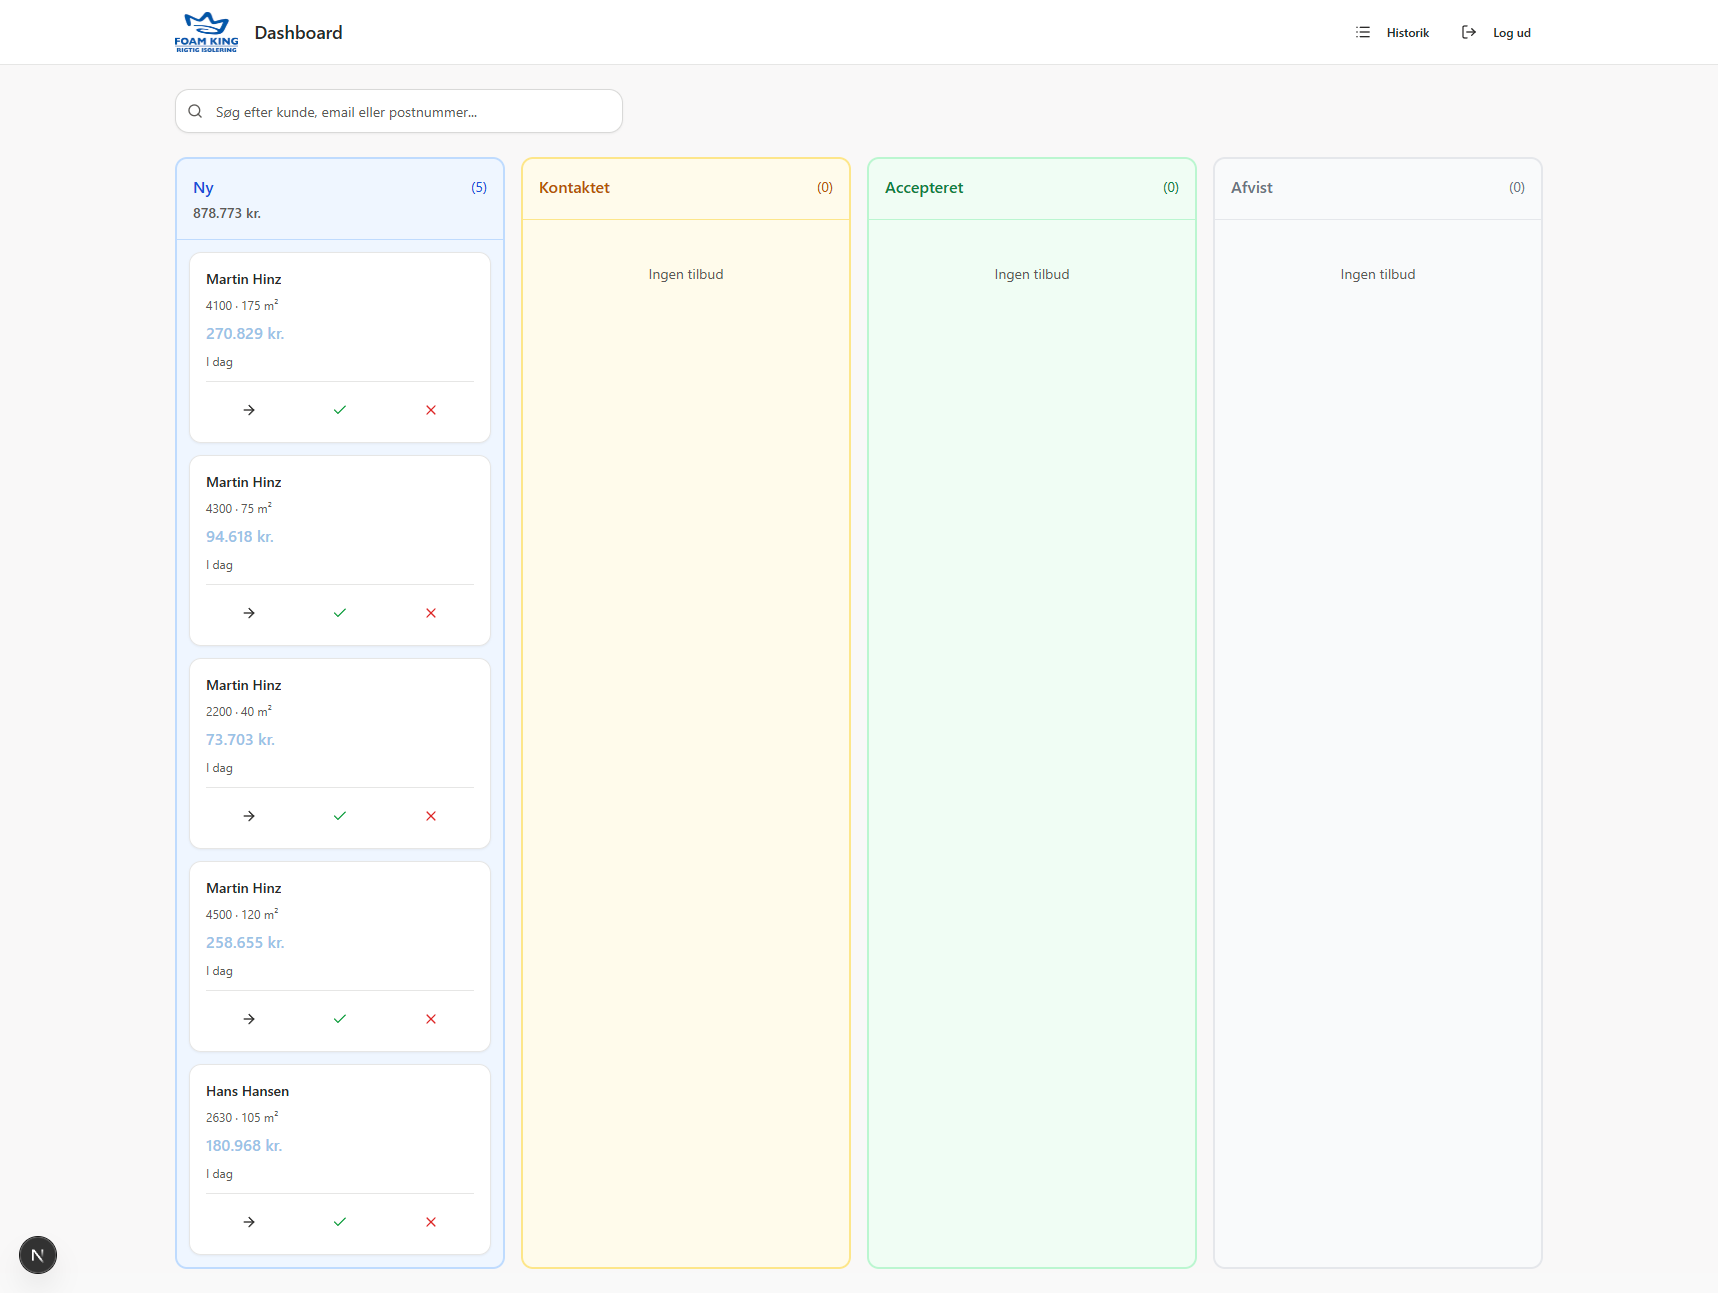Reject Hans Hansen's offer with red X
The image size is (1718, 1293).
pos(431,1222)
